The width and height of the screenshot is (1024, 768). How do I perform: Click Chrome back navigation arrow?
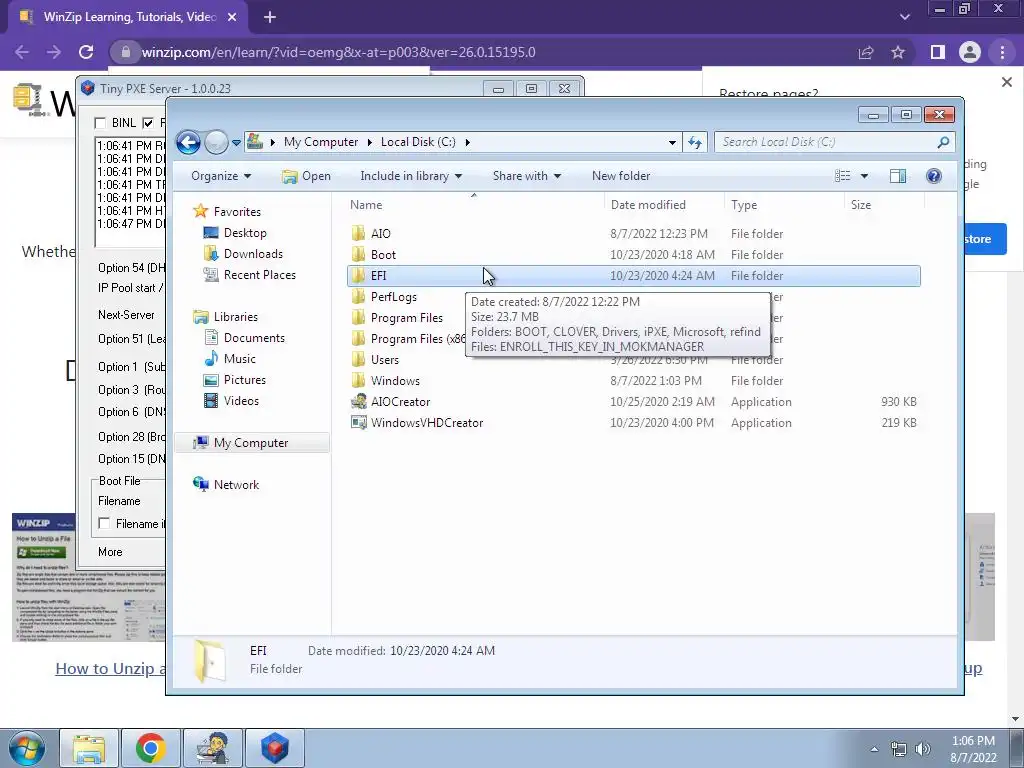pyautogui.click(x=22, y=52)
